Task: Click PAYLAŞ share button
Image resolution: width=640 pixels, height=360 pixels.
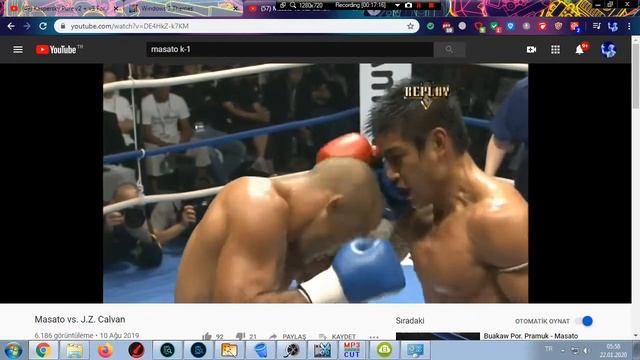Action: 288,337
